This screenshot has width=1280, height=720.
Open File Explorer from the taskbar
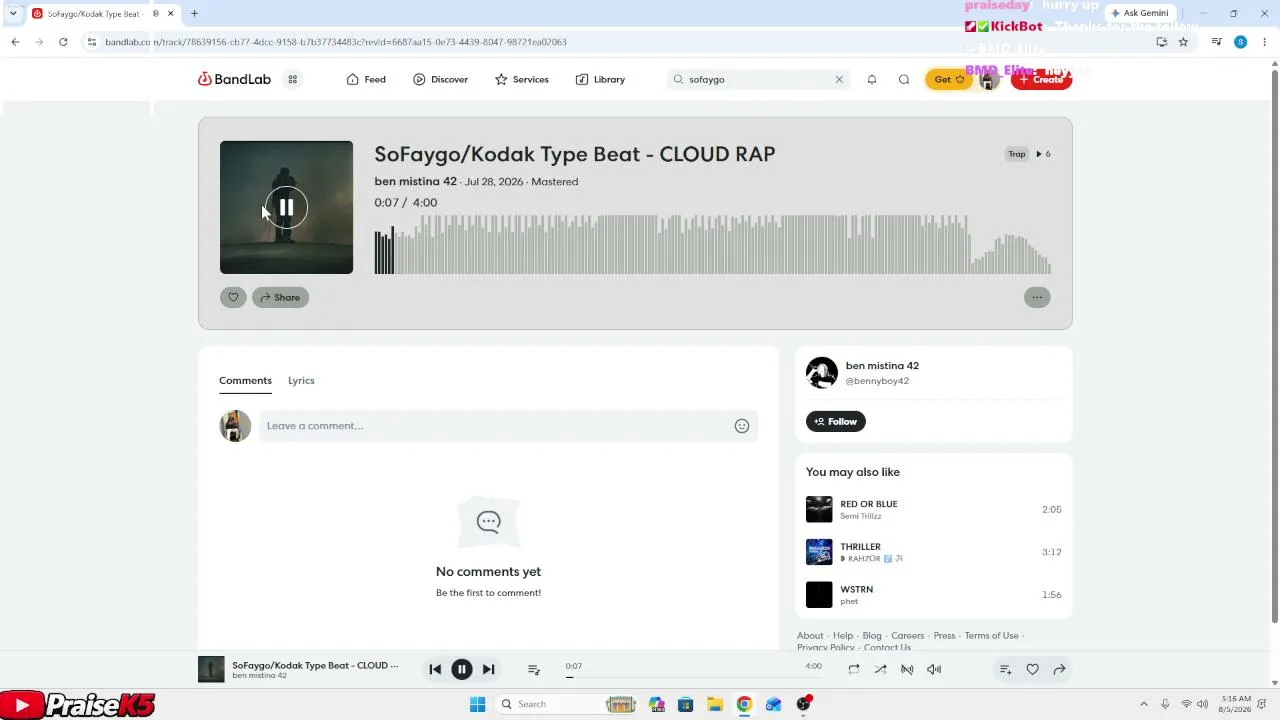tap(715, 704)
